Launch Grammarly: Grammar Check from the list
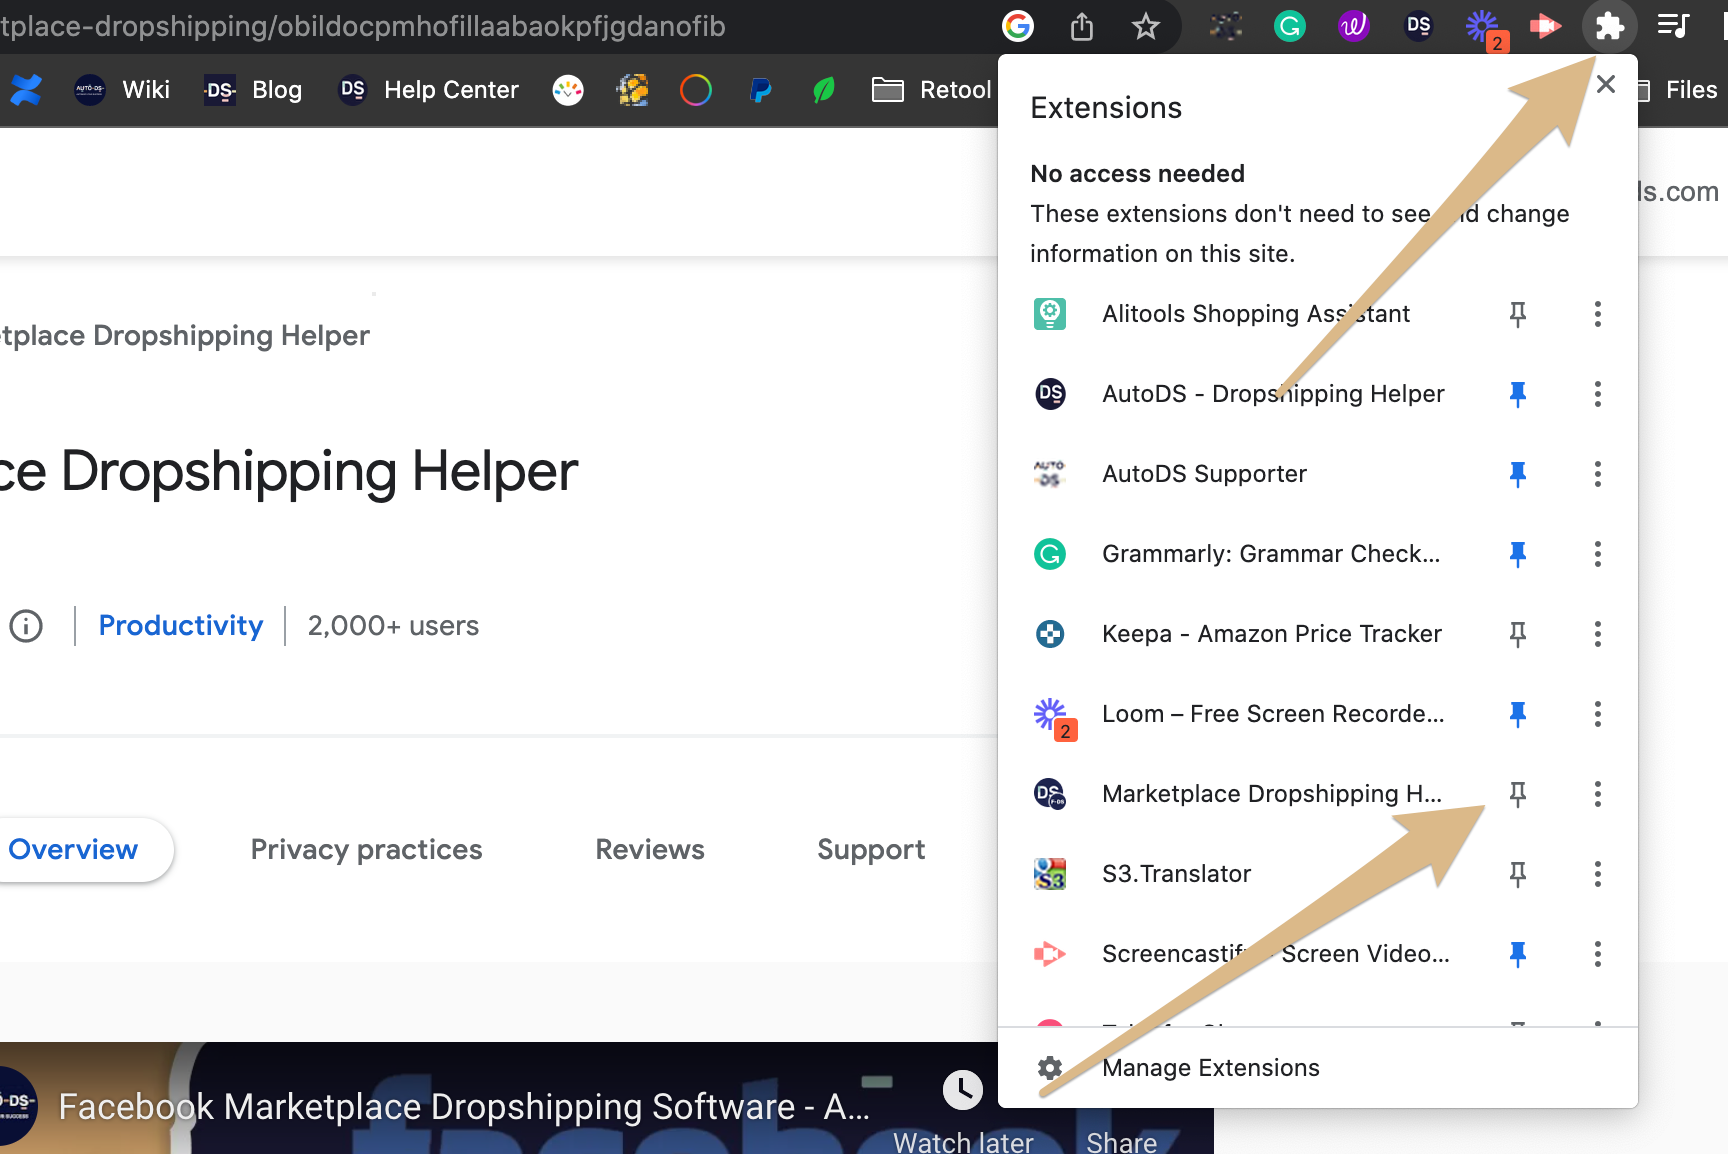The image size is (1728, 1154). (x=1240, y=554)
